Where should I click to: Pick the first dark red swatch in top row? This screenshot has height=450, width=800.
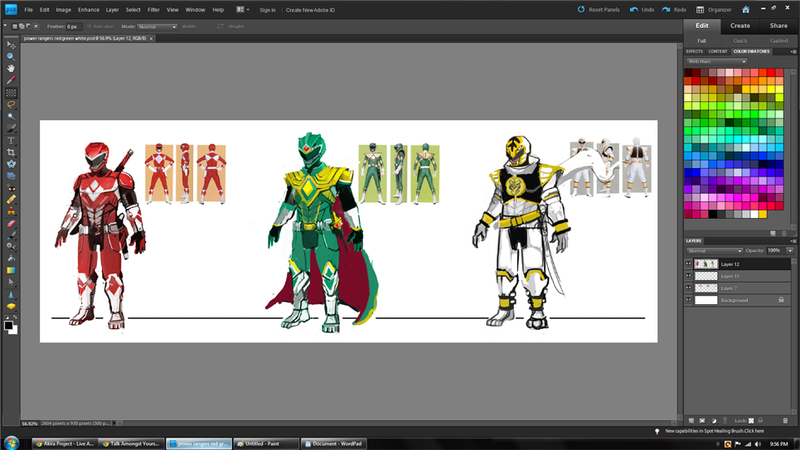(688, 72)
